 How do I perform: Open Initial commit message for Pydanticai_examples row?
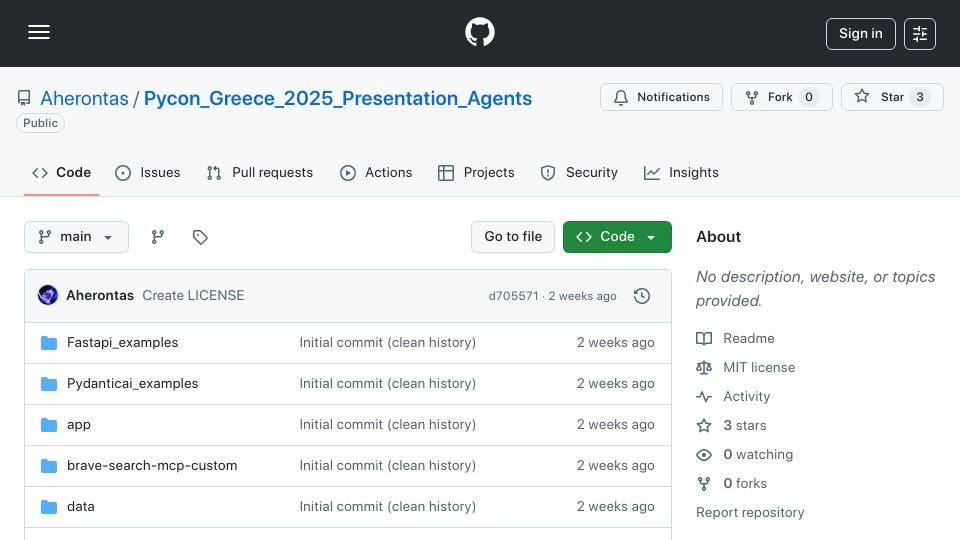click(388, 383)
